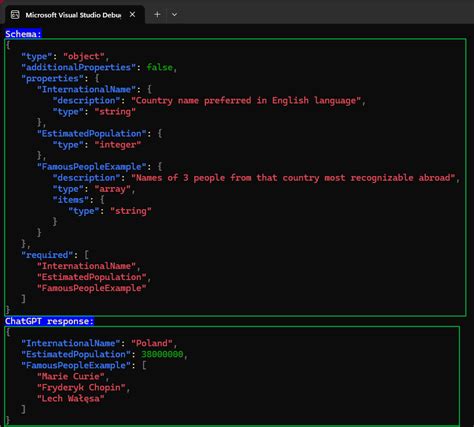
Task: Click the terminal icon on the tab
Action: [15, 15]
